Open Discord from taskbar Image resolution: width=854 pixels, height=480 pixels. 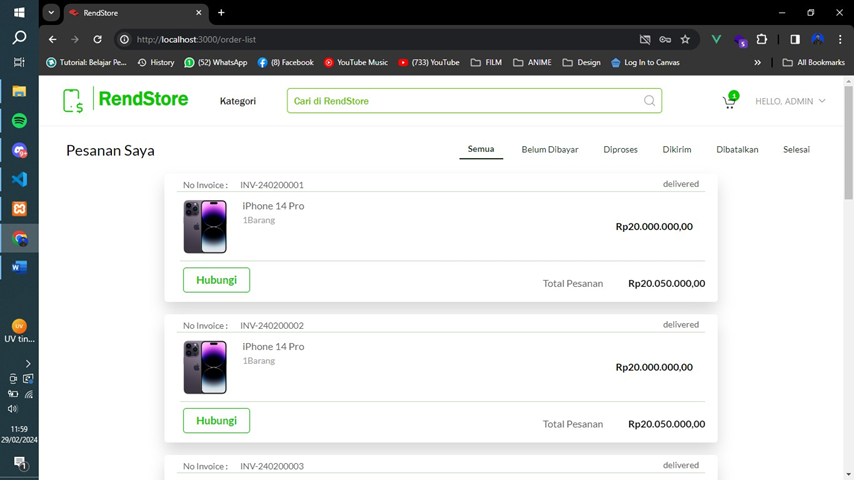(x=19, y=150)
